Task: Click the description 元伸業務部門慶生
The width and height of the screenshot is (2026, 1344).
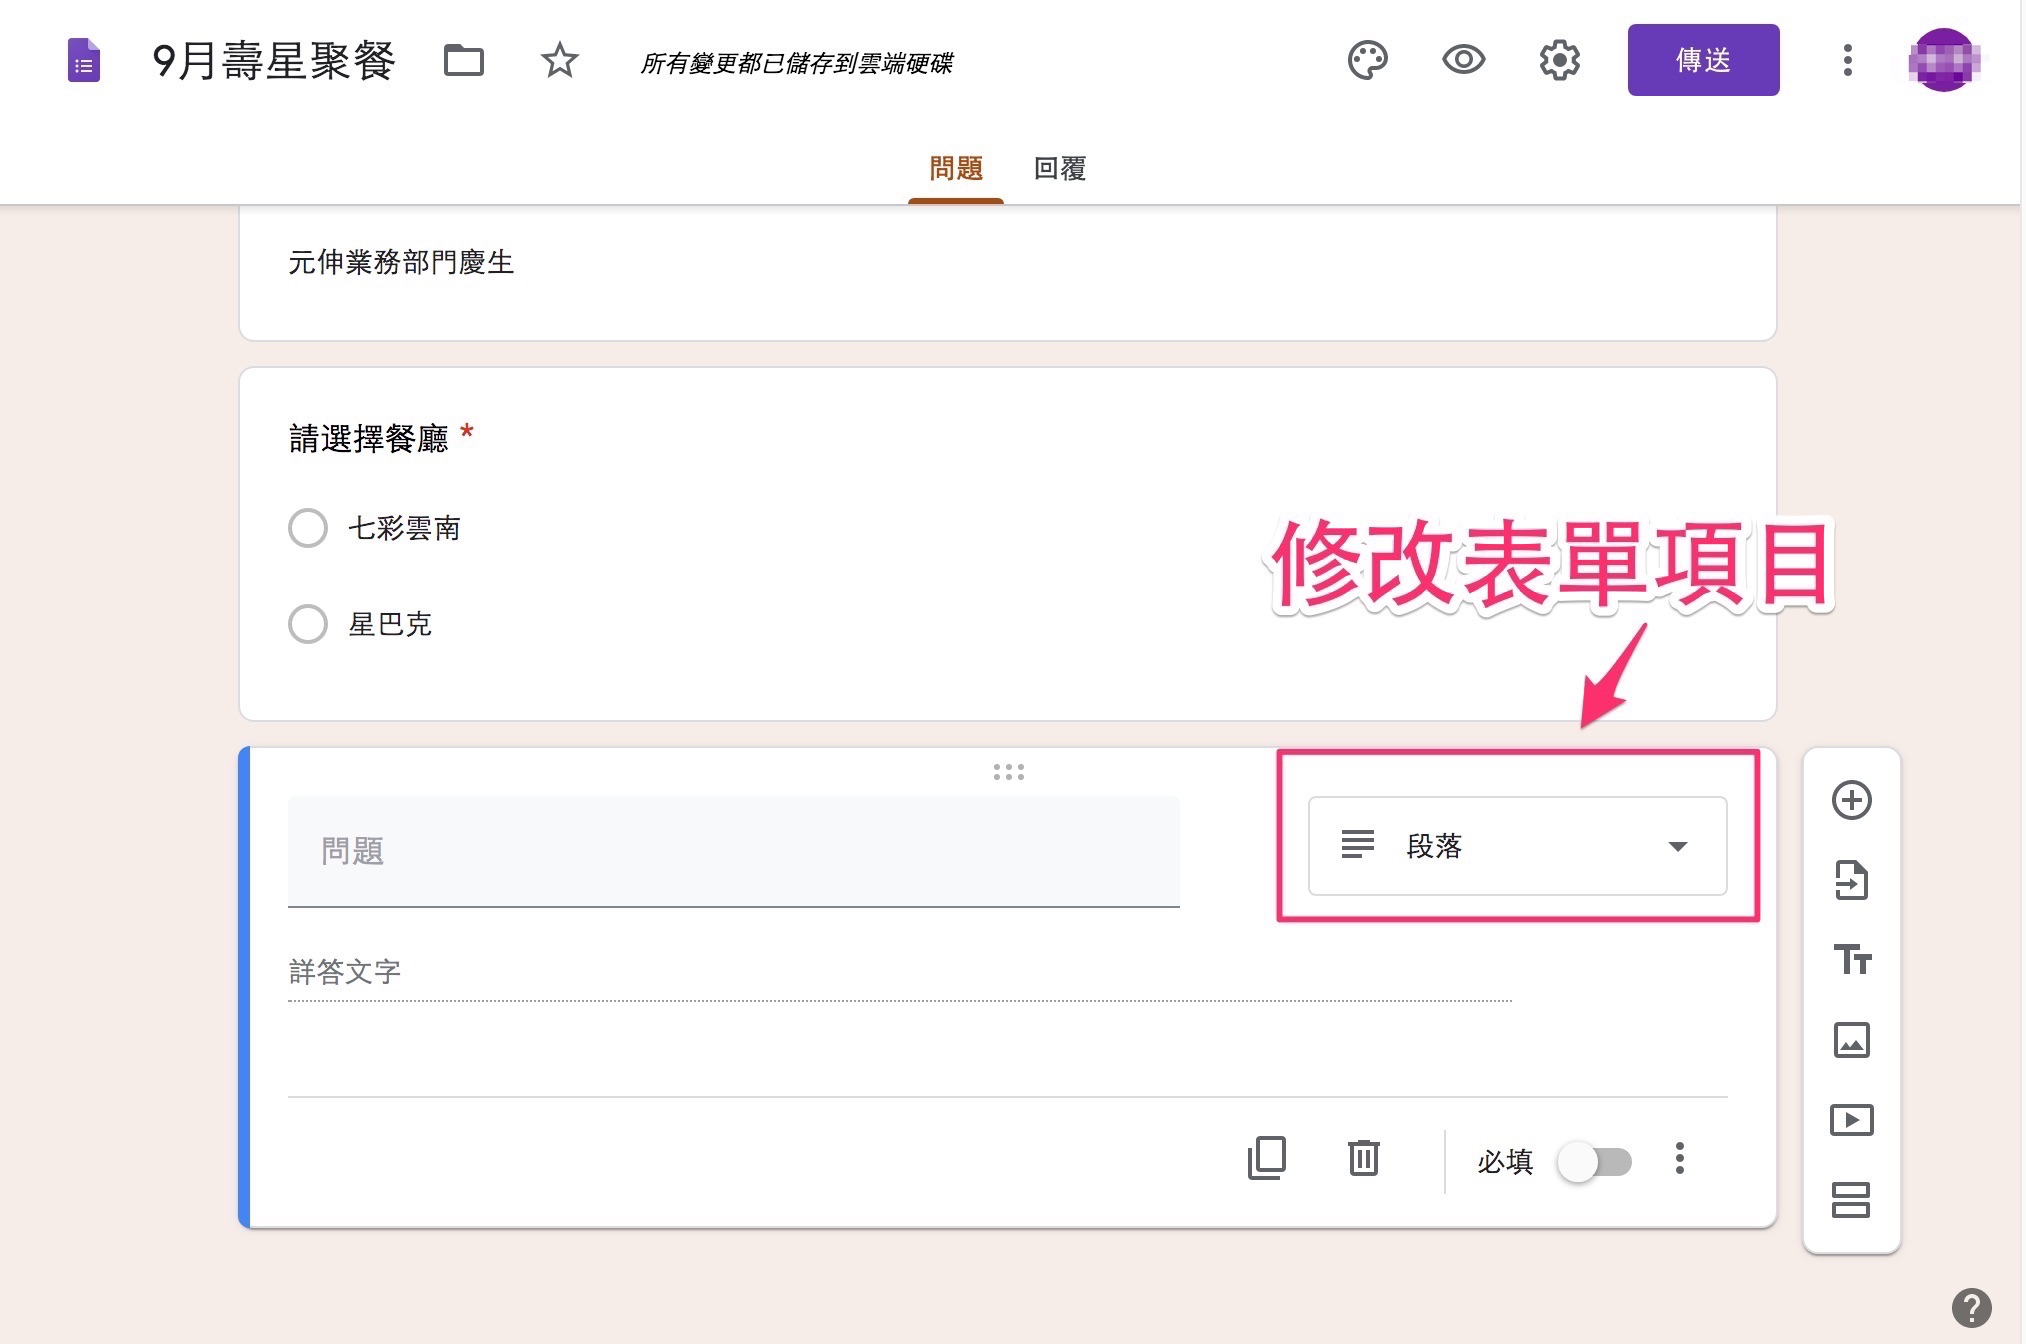Action: 401,262
